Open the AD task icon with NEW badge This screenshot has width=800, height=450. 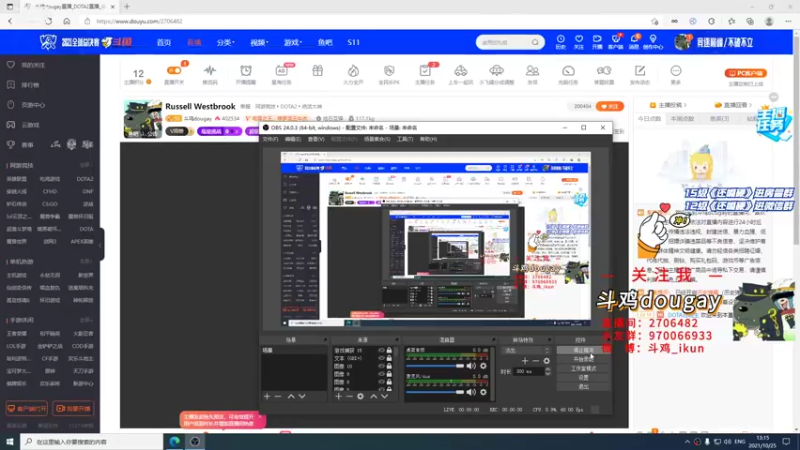point(282,71)
